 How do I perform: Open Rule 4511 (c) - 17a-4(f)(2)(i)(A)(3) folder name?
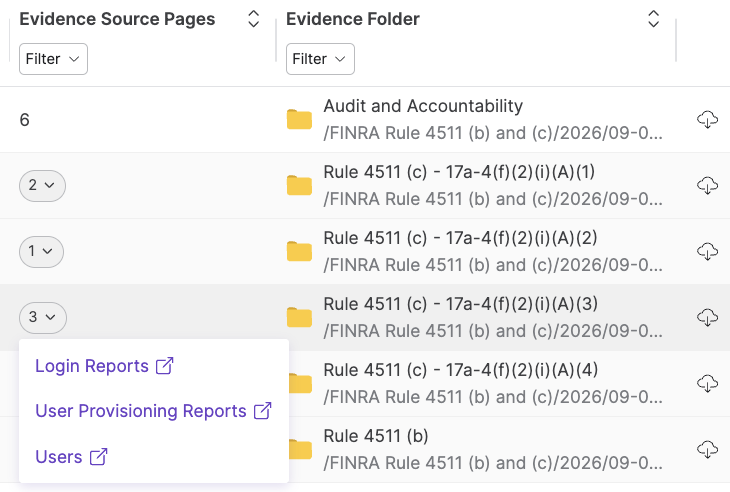click(x=460, y=304)
